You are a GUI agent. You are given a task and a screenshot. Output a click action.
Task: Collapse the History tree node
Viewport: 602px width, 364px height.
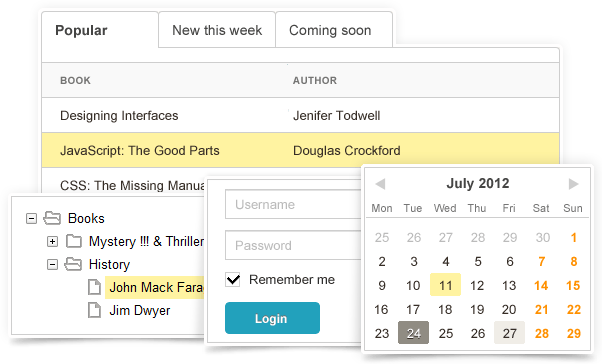[x=52, y=265]
